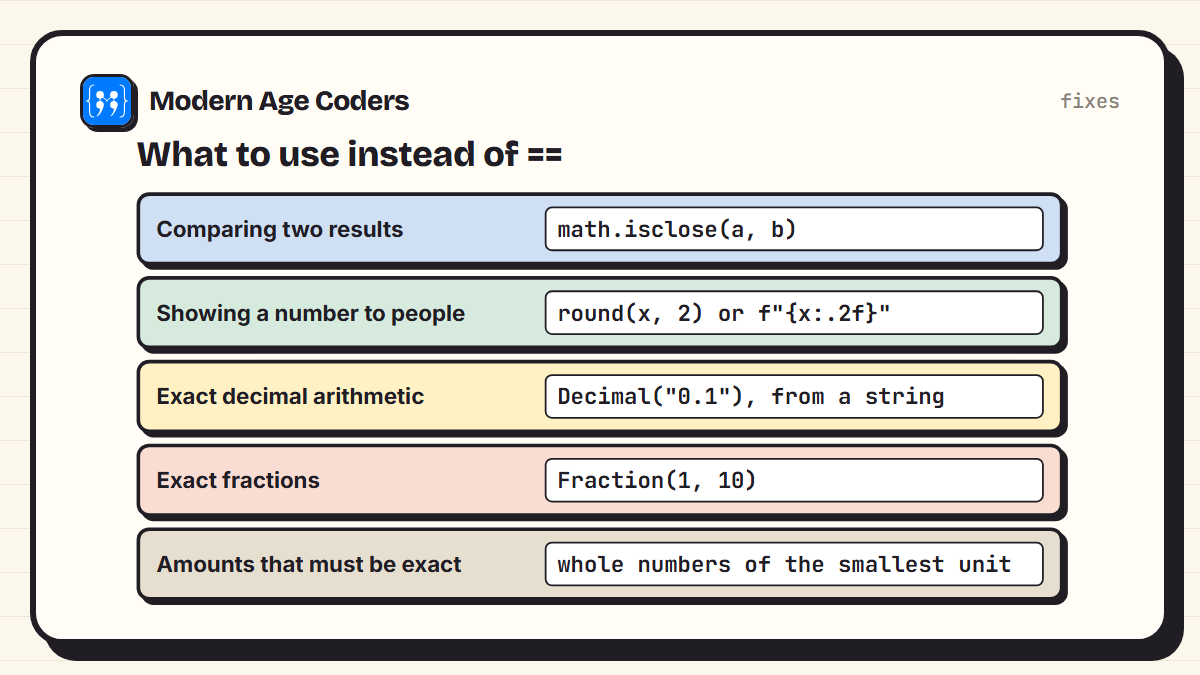
Task: Select the 'Amounts that must be exact' label
Action: tap(309, 564)
